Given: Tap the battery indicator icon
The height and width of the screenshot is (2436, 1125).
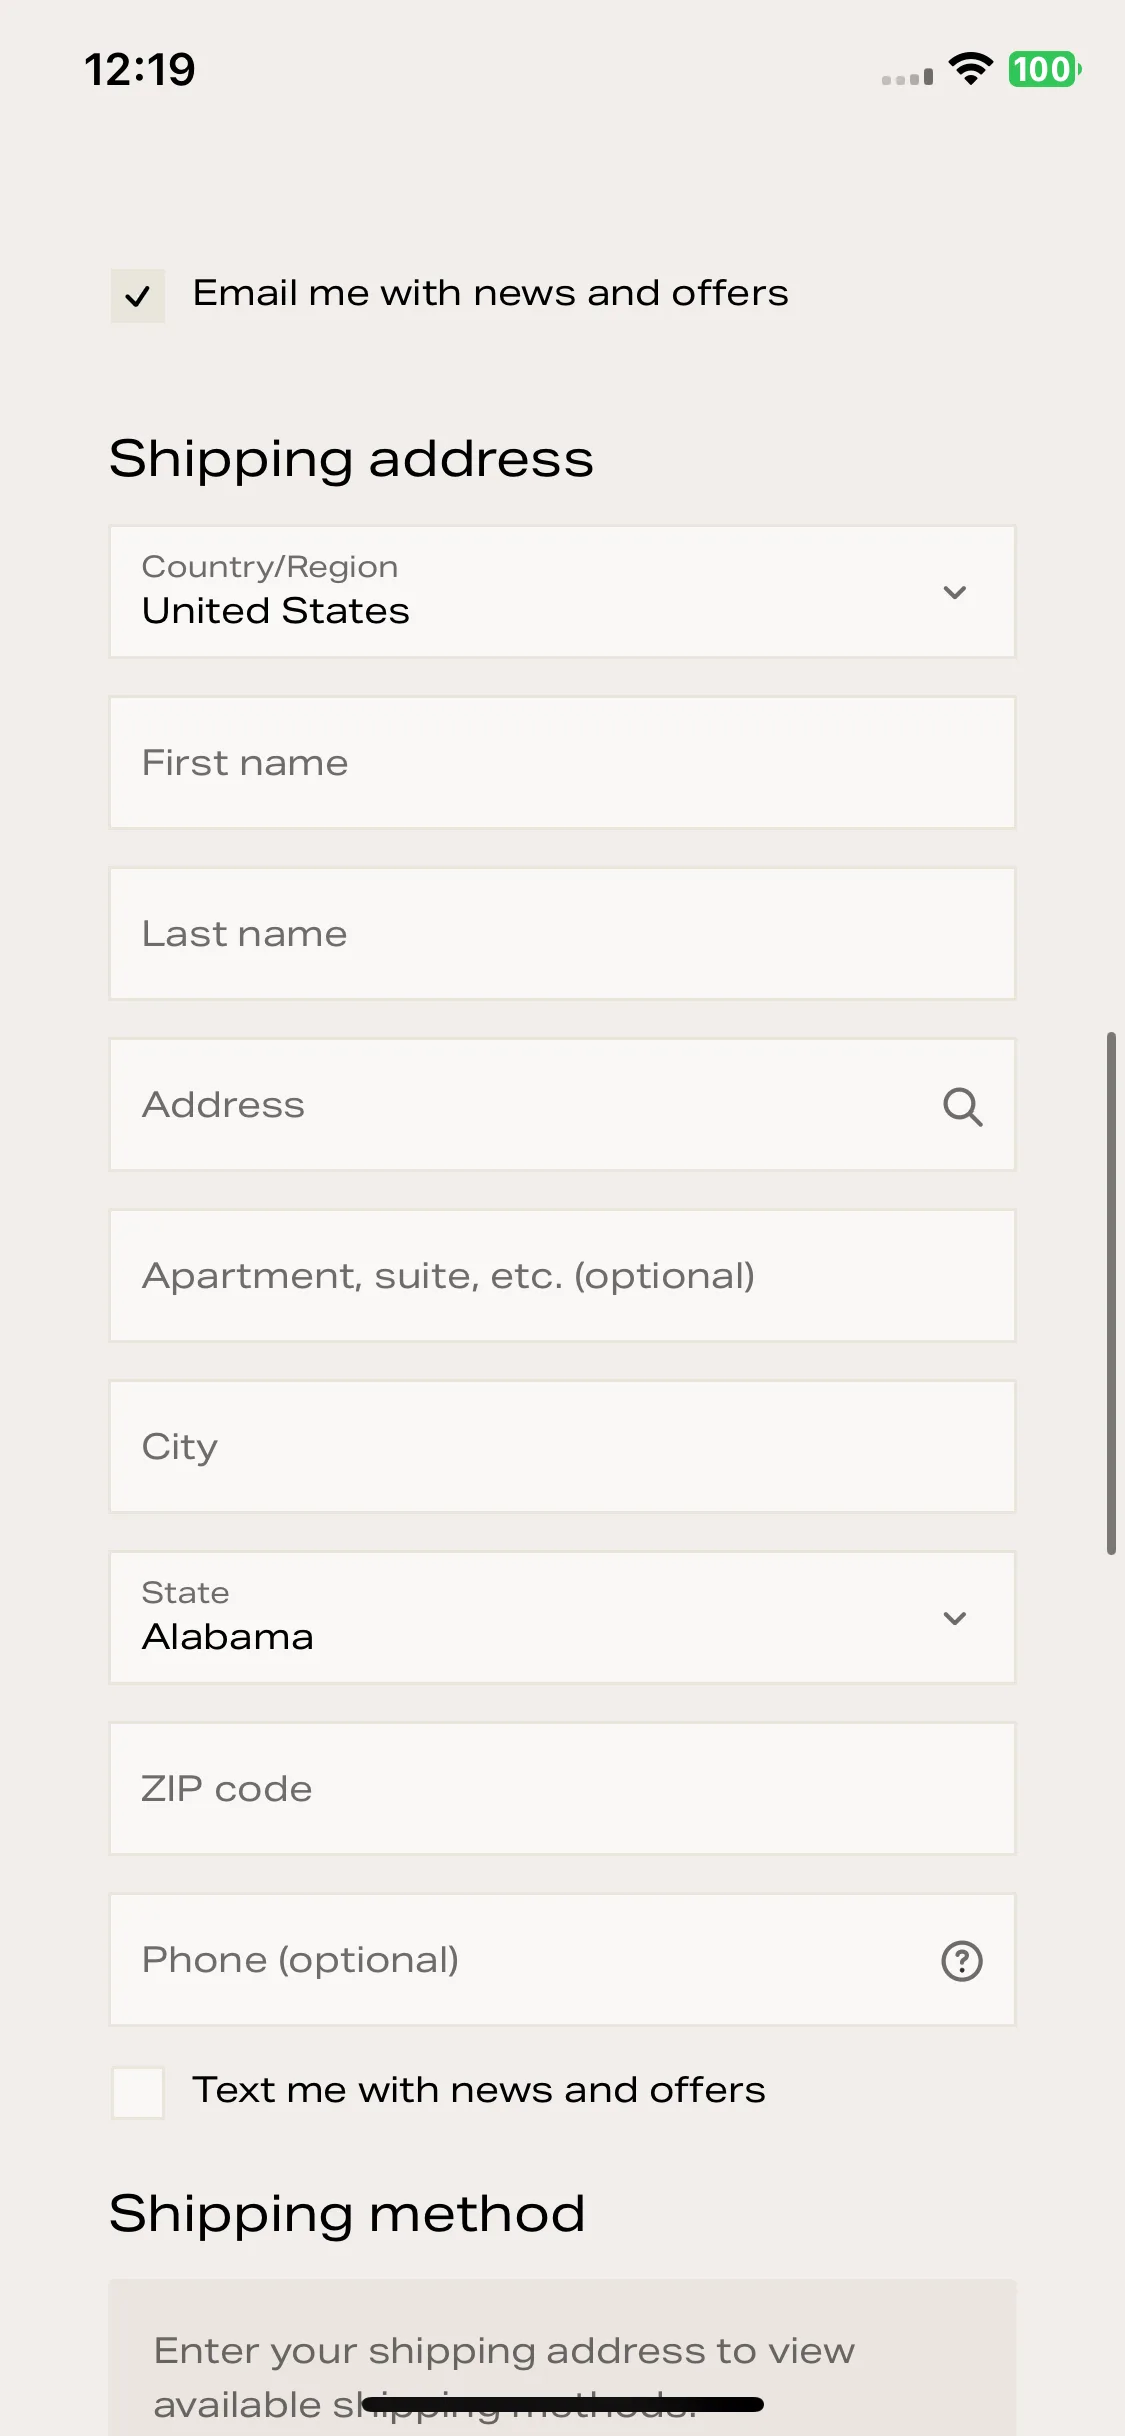Looking at the screenshot, I should 1044,69.
